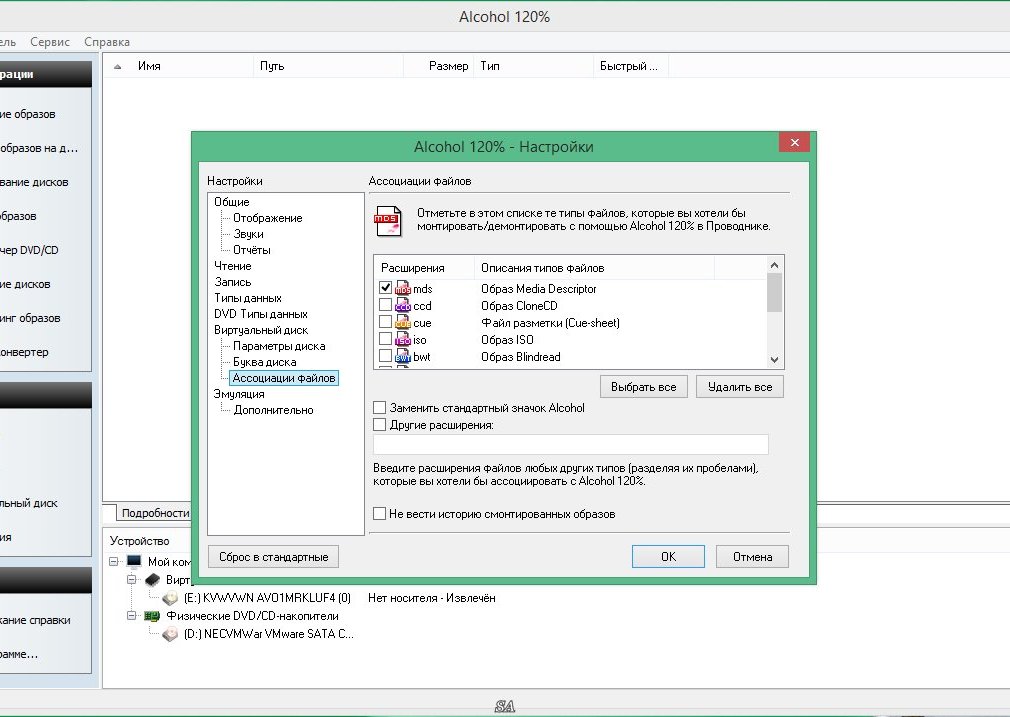The image size is (1010, 717).
Task: Select Виртуальный диск in the settings tree
Action: pyautogui.click(x=261, y=330)
